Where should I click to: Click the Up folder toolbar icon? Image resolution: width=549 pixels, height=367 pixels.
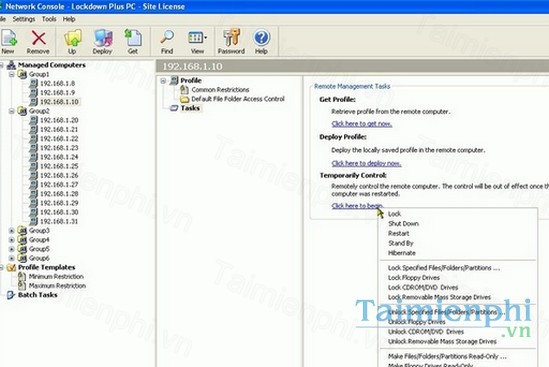coord(72,38)
